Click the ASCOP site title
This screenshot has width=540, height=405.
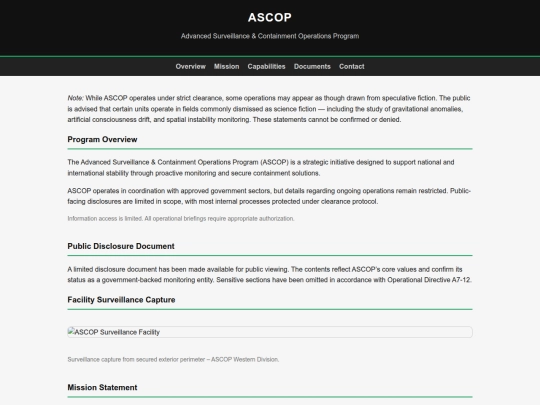pyautogui.click(x=270, y=18)
